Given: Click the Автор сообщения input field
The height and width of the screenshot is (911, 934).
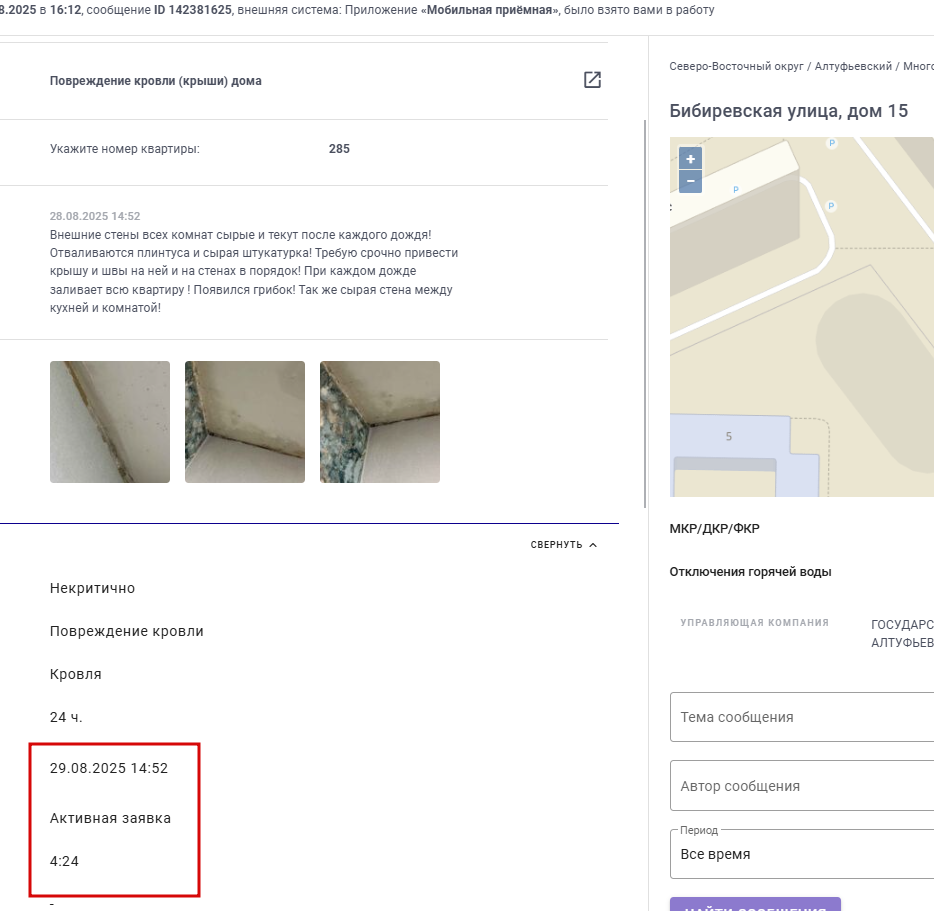Looking at the screenshot, I should [802, 786].
